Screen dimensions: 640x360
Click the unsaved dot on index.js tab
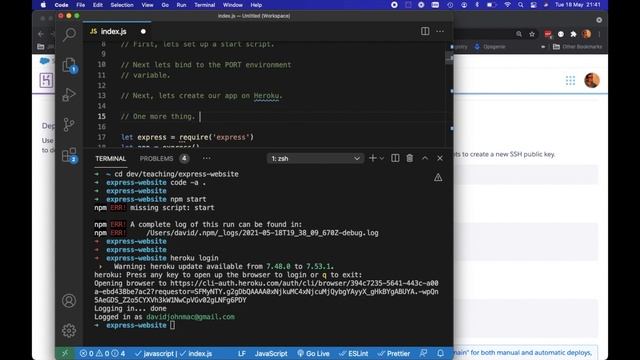coord(143,31)
